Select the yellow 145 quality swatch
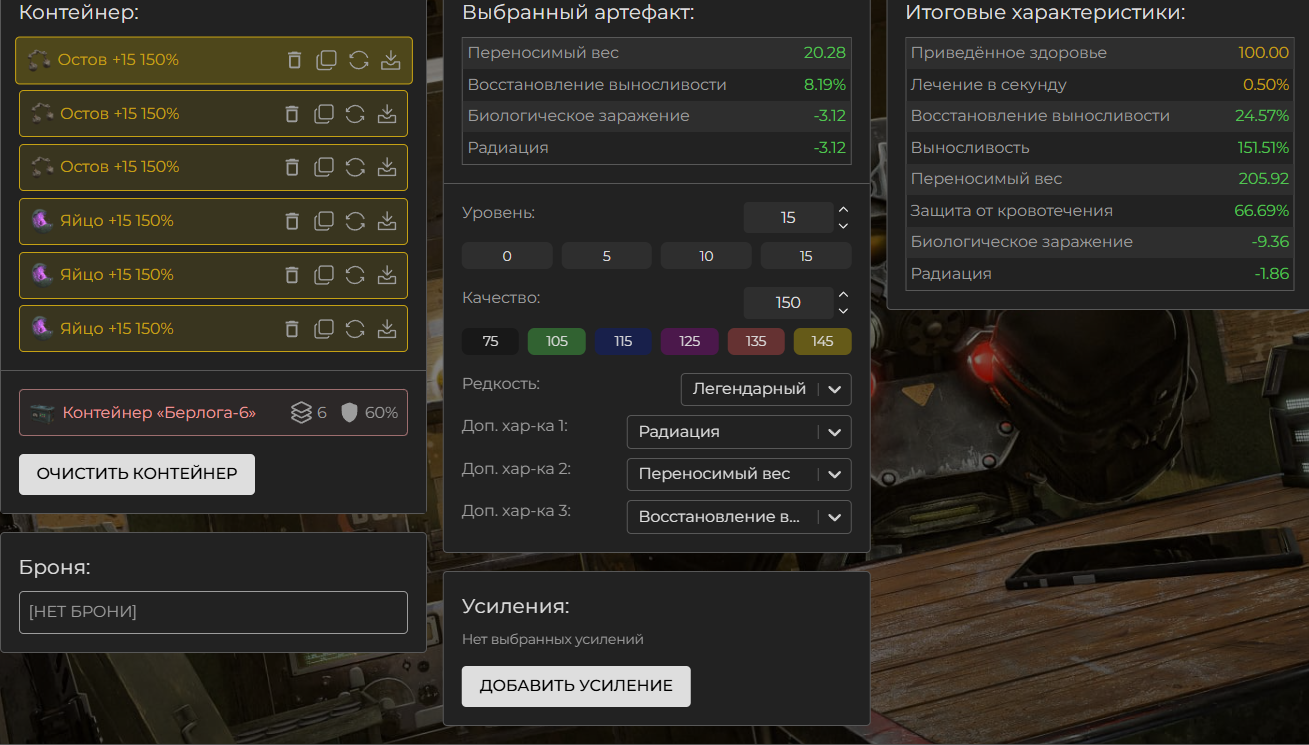The height and width of the screenshot is (745, 1309). [823, 341]
